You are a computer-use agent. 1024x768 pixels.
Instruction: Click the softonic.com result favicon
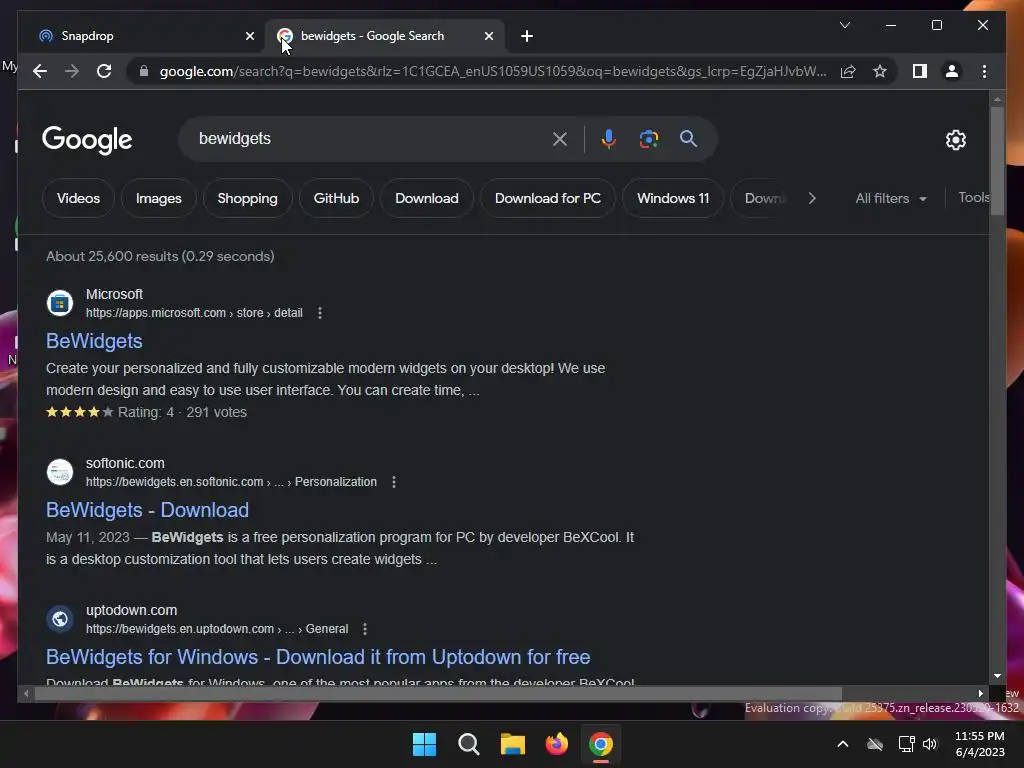coord(59,472)
